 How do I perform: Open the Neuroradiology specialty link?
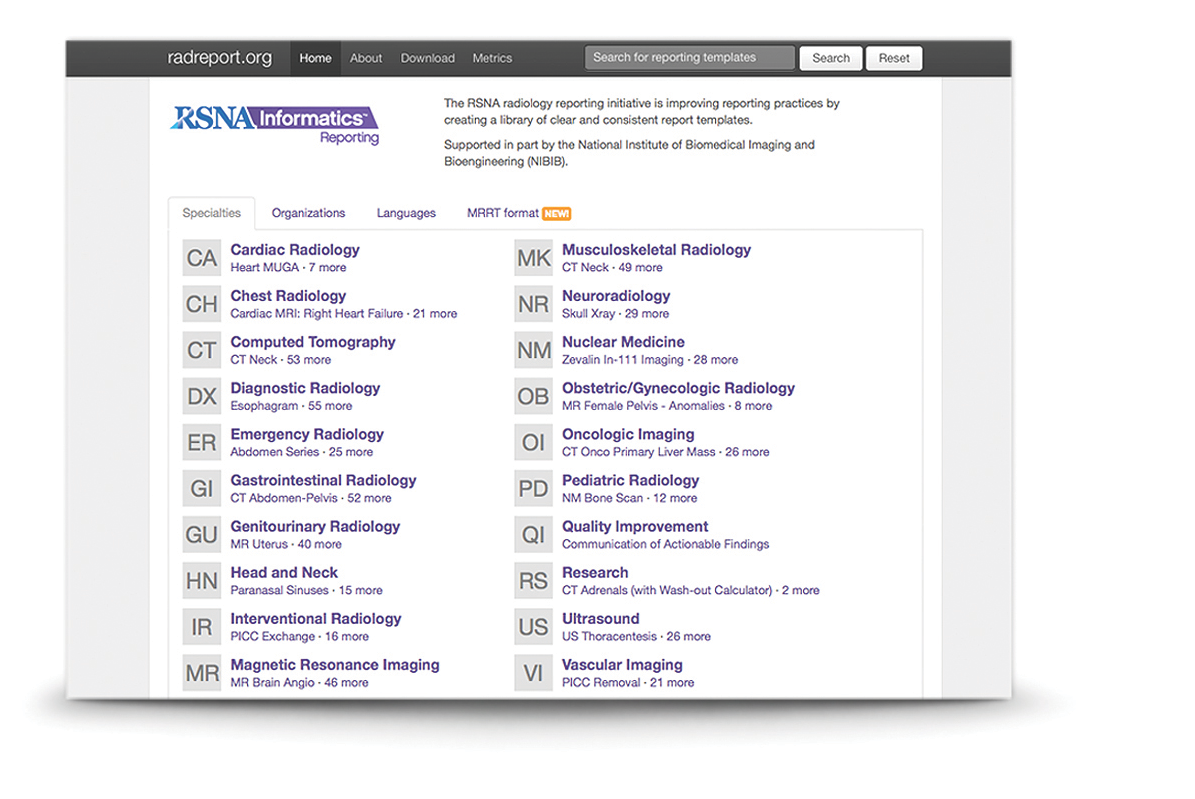click(616, 296)
